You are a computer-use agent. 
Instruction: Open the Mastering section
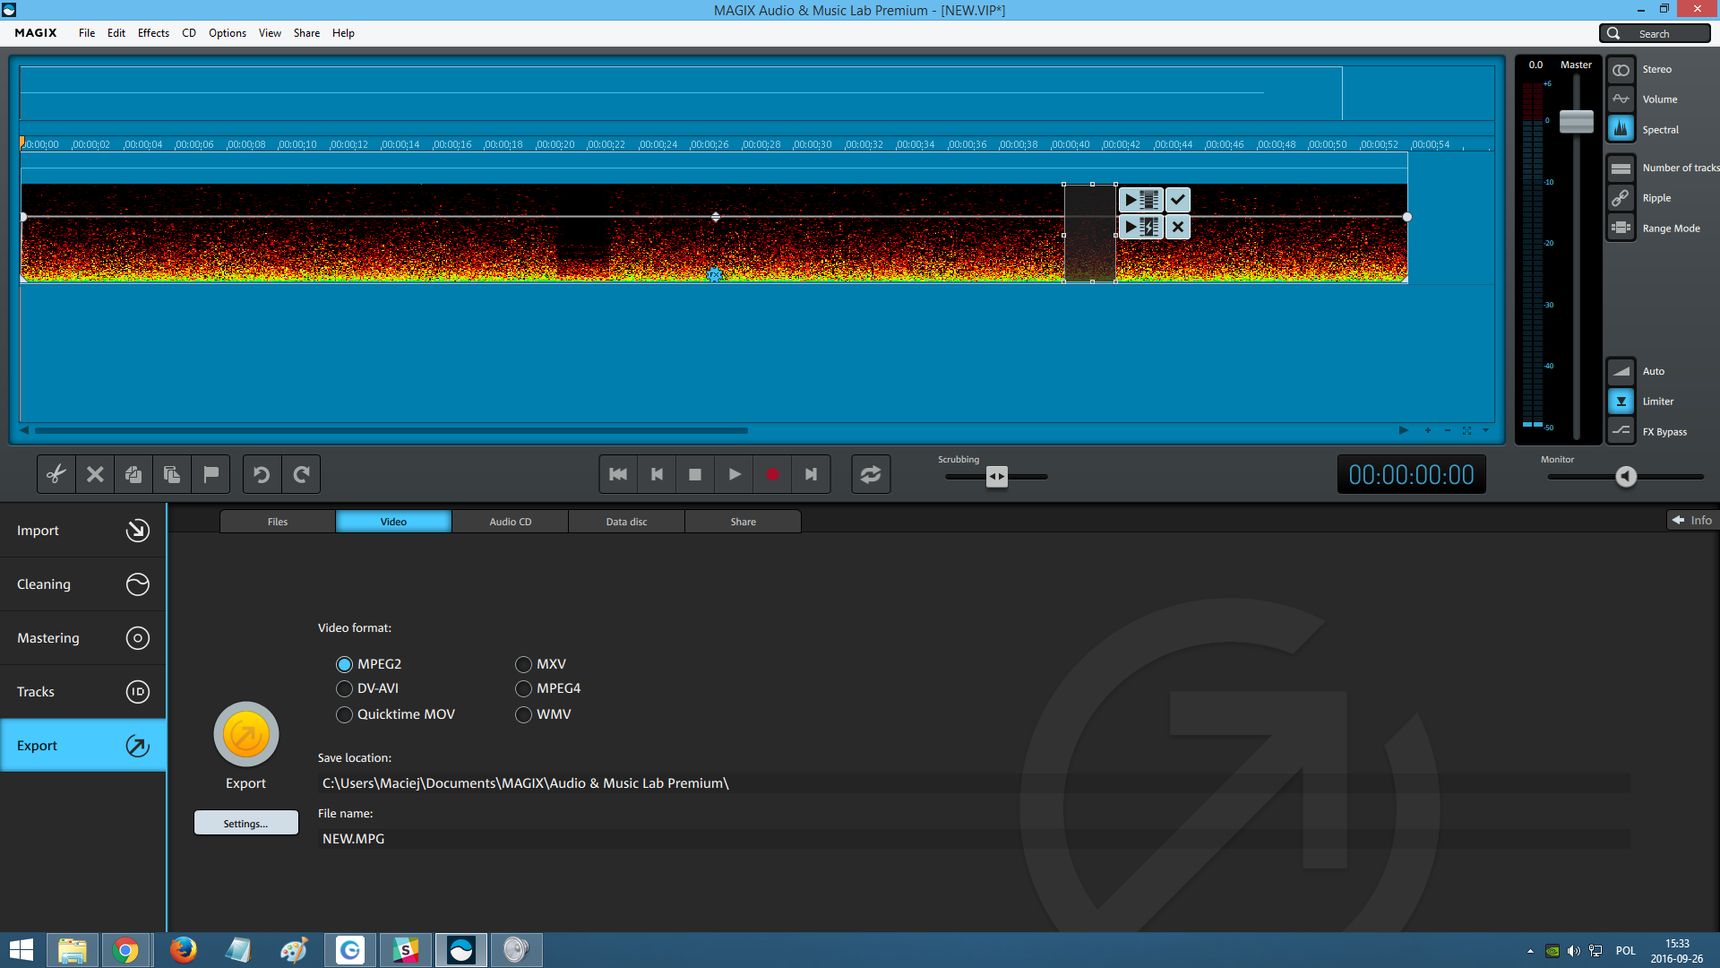pyautogui.click(x=83, y=638)
